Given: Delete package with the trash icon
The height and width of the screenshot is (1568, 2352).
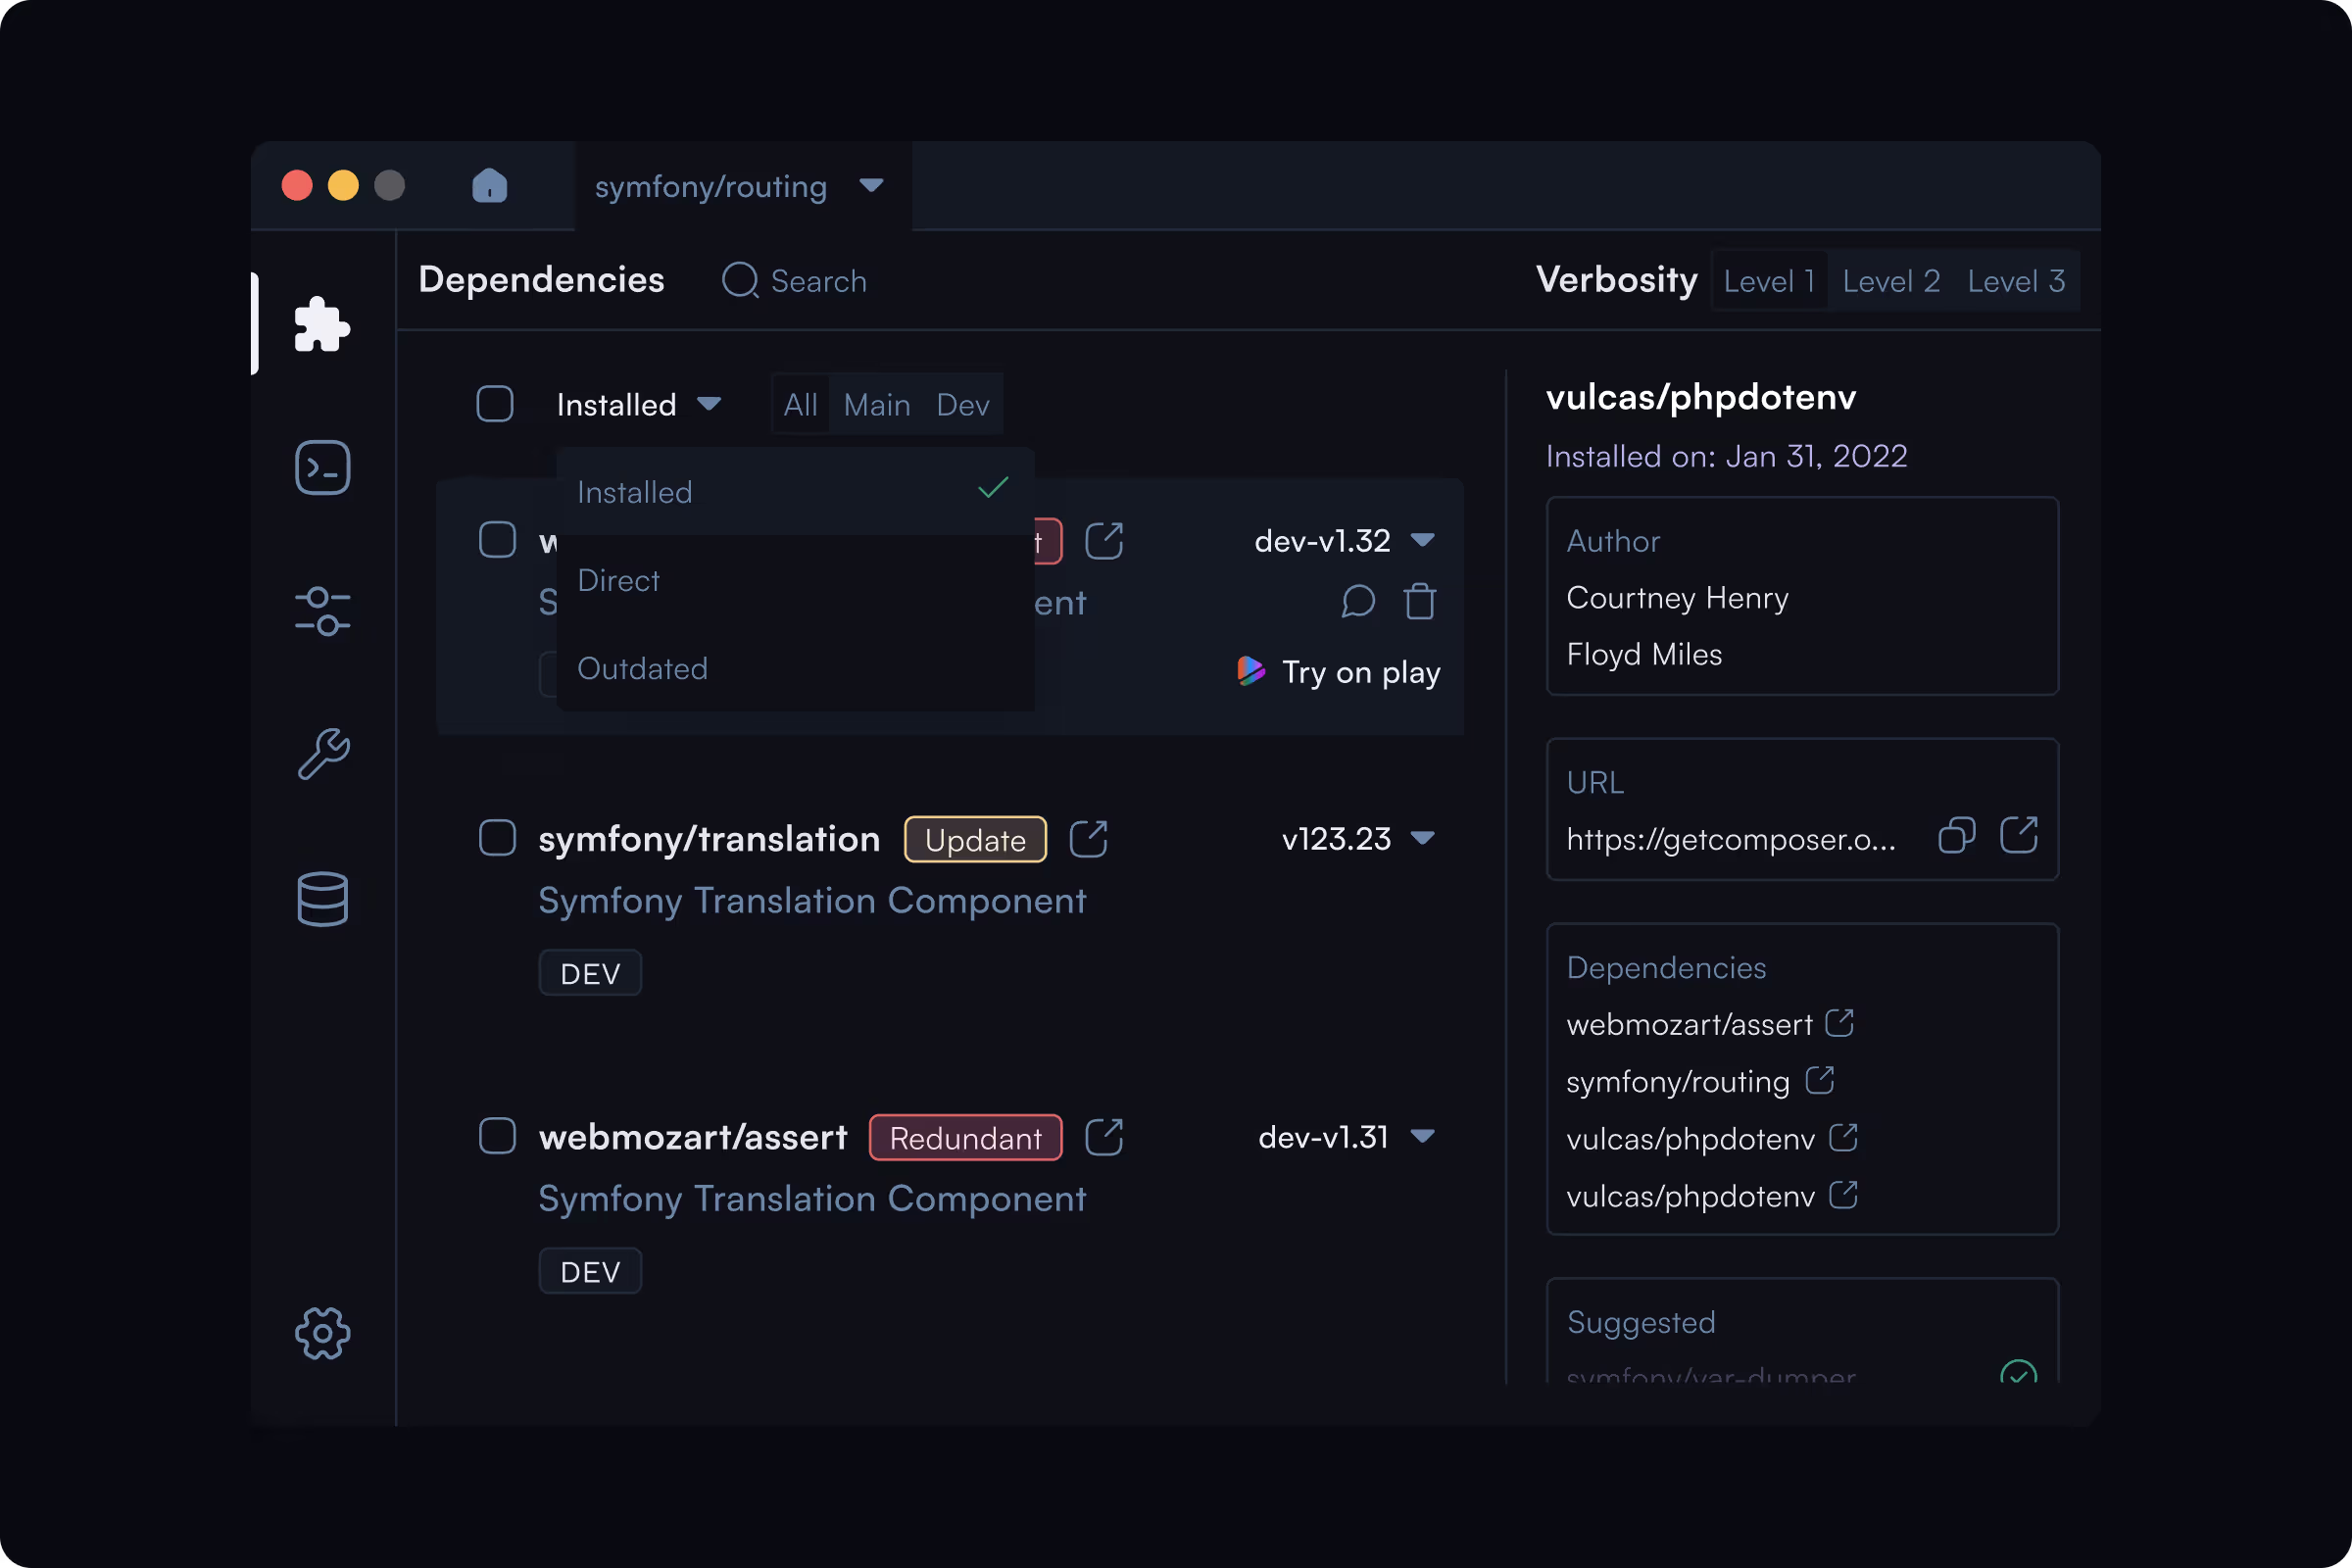Looking at the screenshot, I should coord(1420,602).
